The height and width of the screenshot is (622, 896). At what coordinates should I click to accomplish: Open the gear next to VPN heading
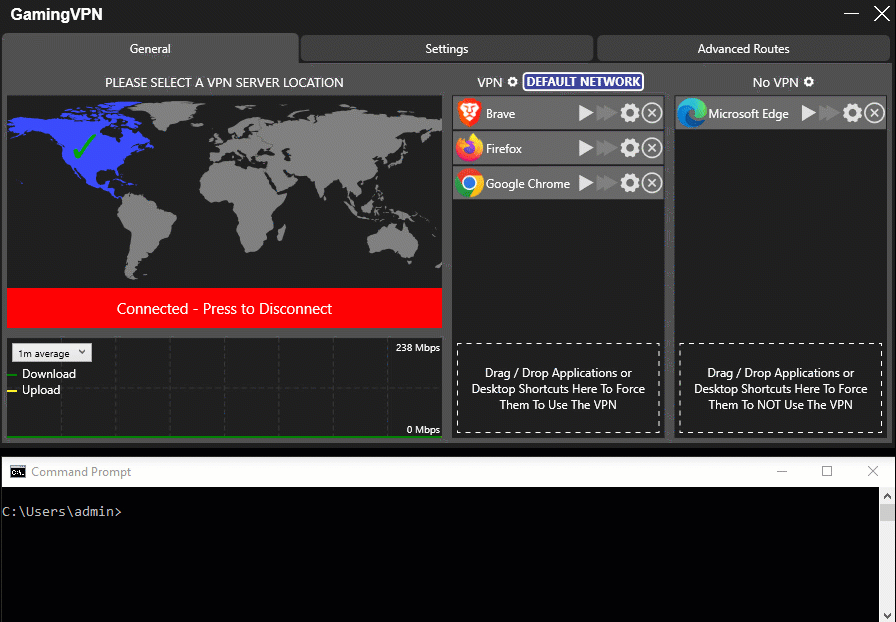(x=513, y=82)
